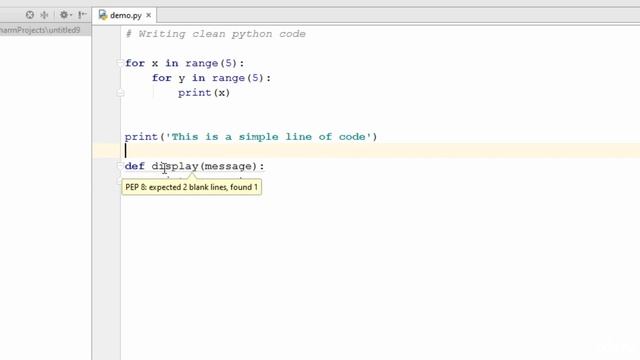Click the PEP 8 expected 2 blank lines tooltip
Screen dimensions: 640x360
tap(191, 187)
